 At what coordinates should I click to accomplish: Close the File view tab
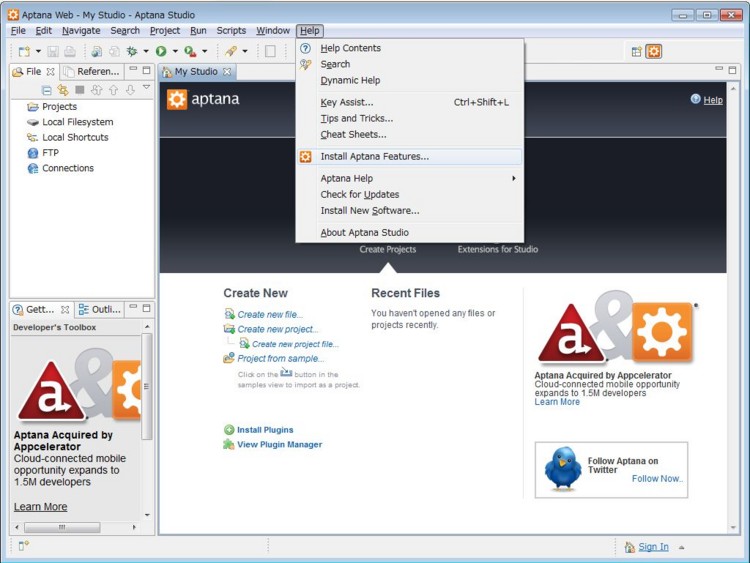[50, 72]
